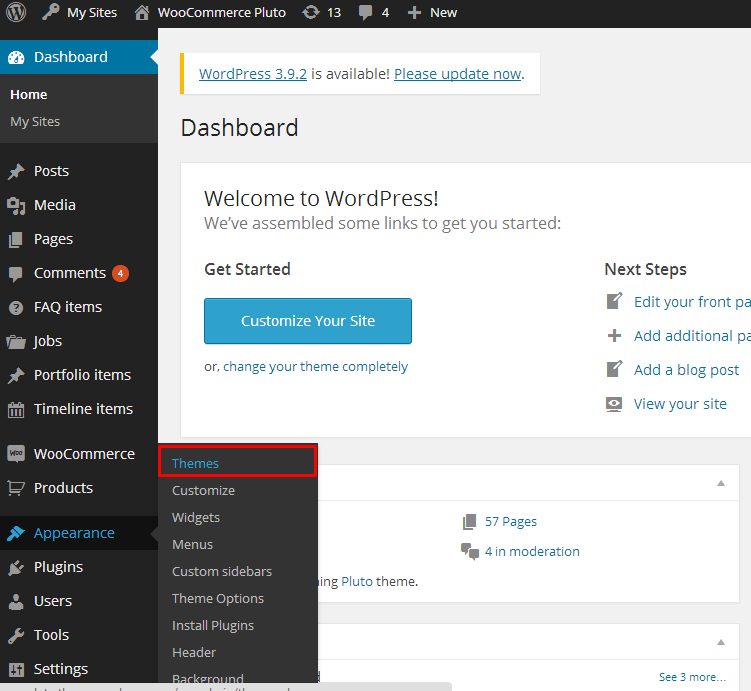Open the My Sites admin bar menu
This screenshot has width=751, height=691.
click(x=80, y=13)
